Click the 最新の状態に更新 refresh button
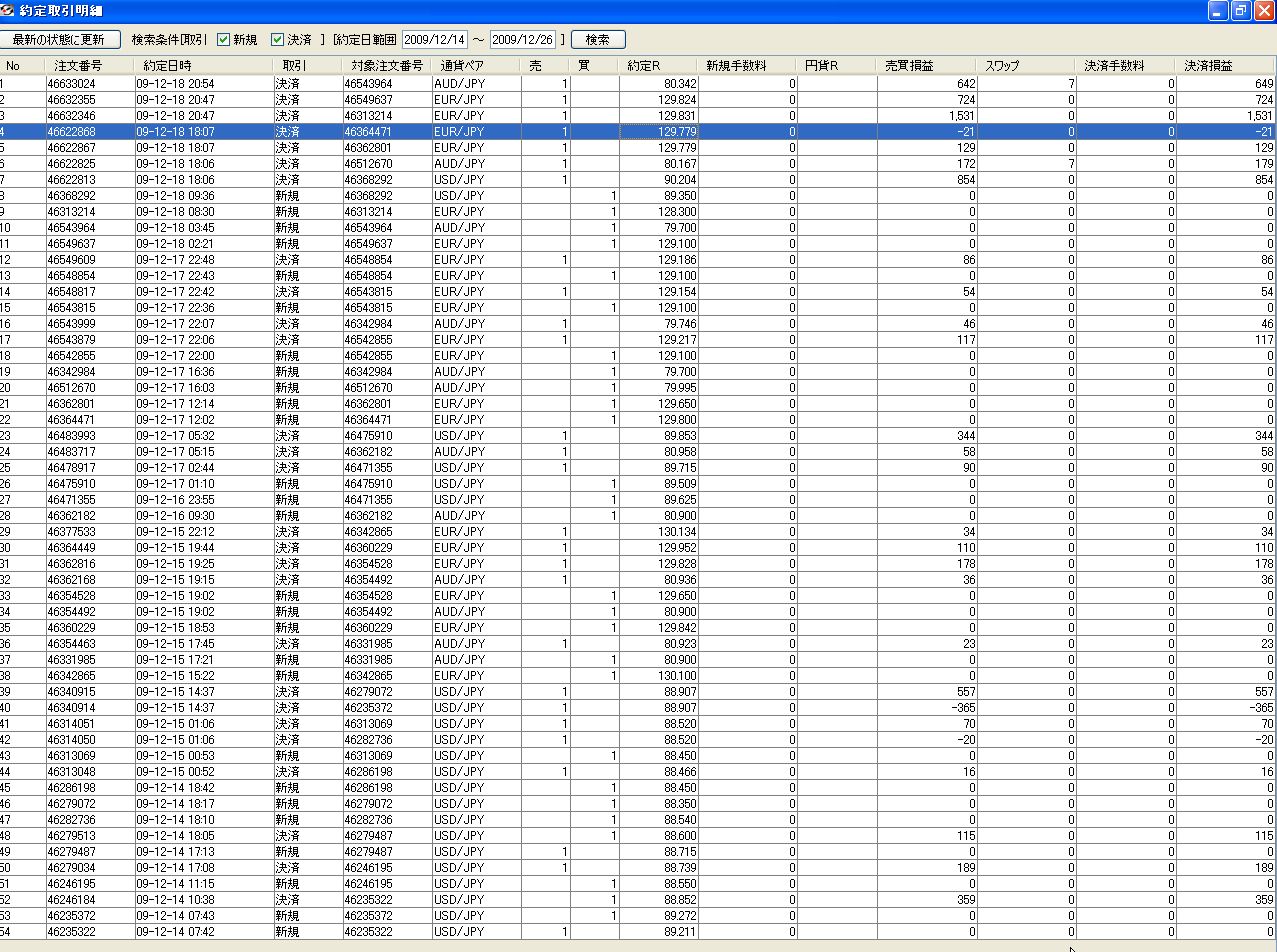The height and width of the screenshot is (952, 1277). [x=61, y=40]
